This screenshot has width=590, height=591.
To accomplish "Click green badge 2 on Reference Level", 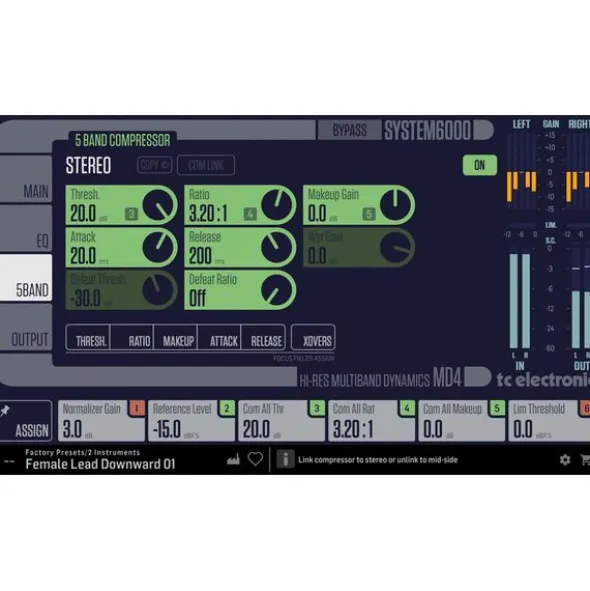I will click(227, 408).
